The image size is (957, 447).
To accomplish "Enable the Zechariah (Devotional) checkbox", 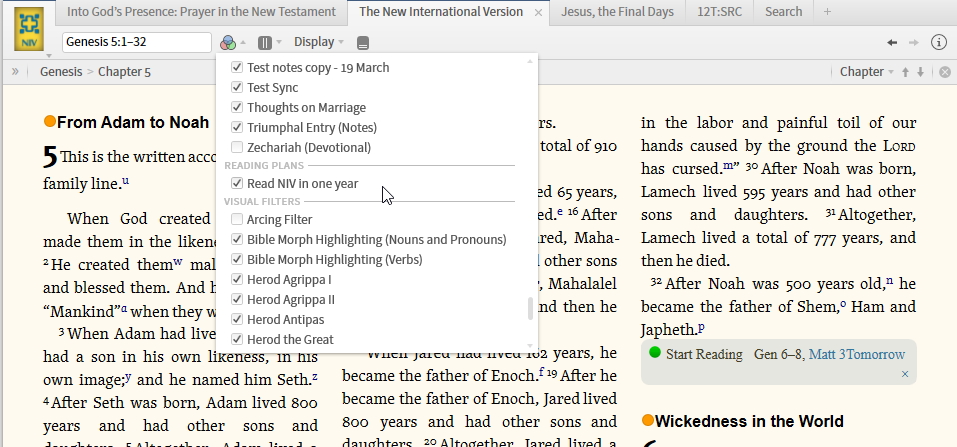I will 237,147.
